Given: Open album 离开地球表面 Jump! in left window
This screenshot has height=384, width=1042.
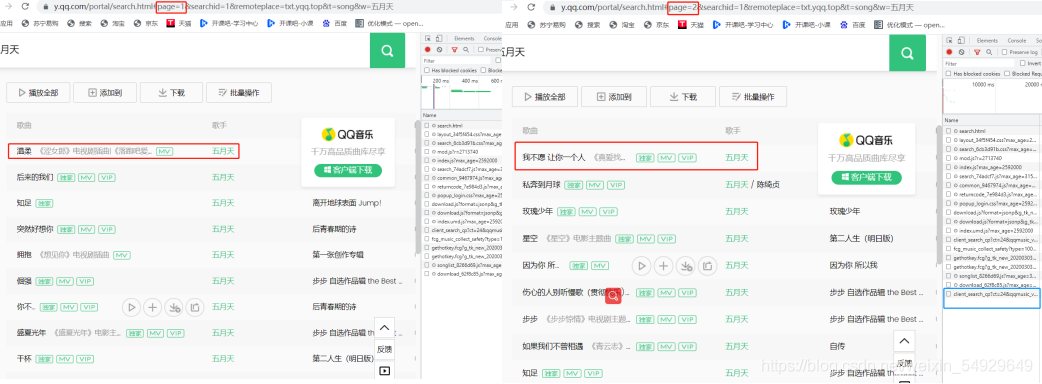Looking at the screenshot, I should click(x=347, y=203).
